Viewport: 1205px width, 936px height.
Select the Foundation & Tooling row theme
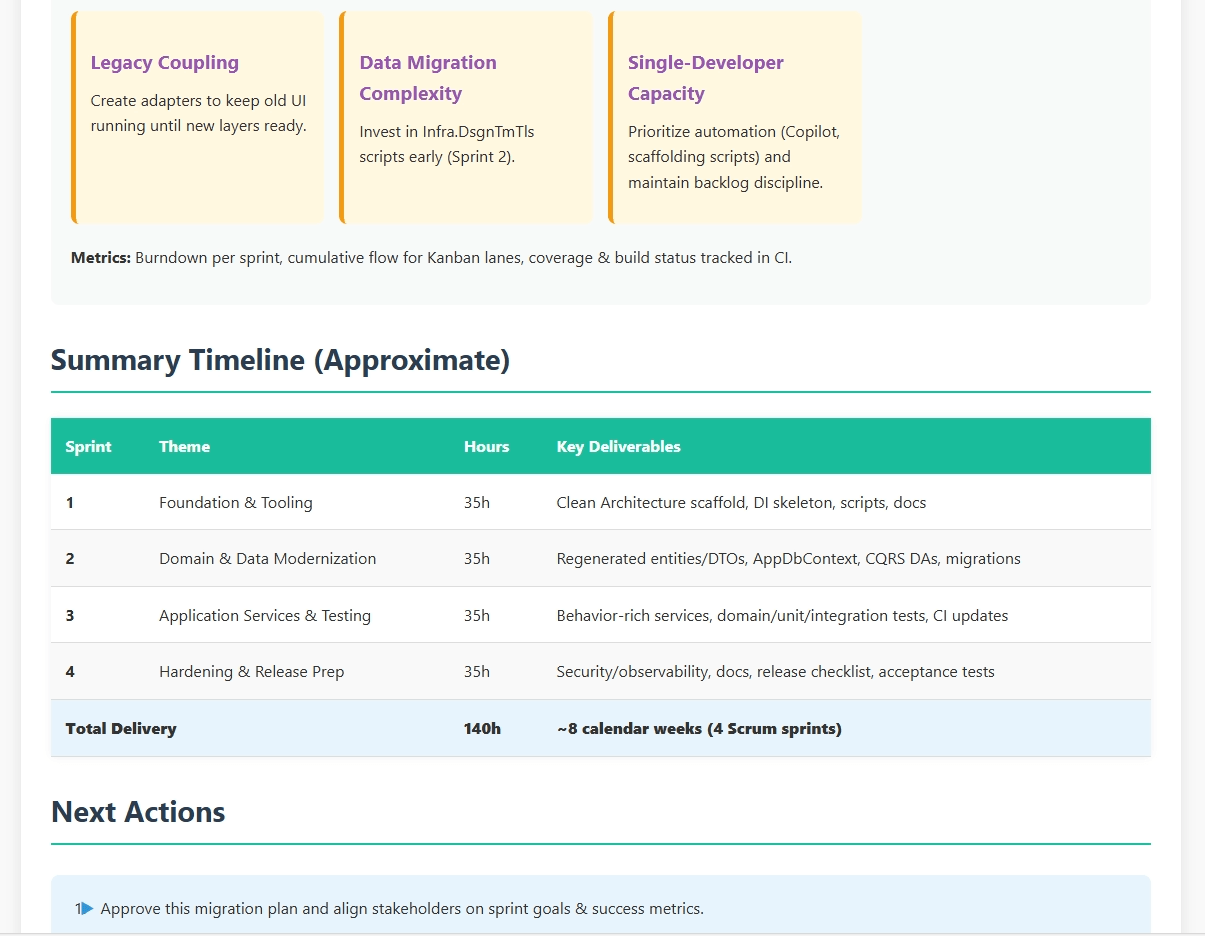(x=235, y=502)
